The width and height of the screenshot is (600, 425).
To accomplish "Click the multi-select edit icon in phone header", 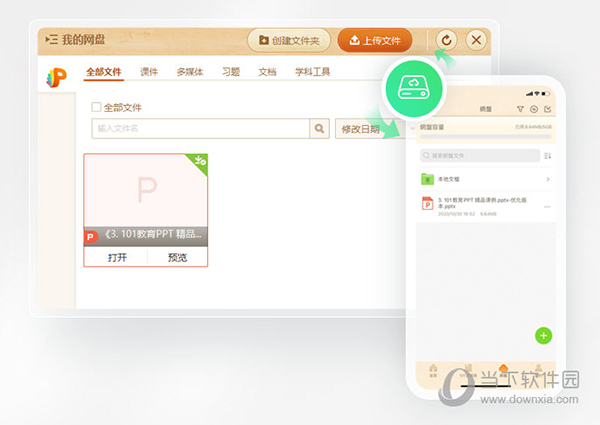I will 548,109.
